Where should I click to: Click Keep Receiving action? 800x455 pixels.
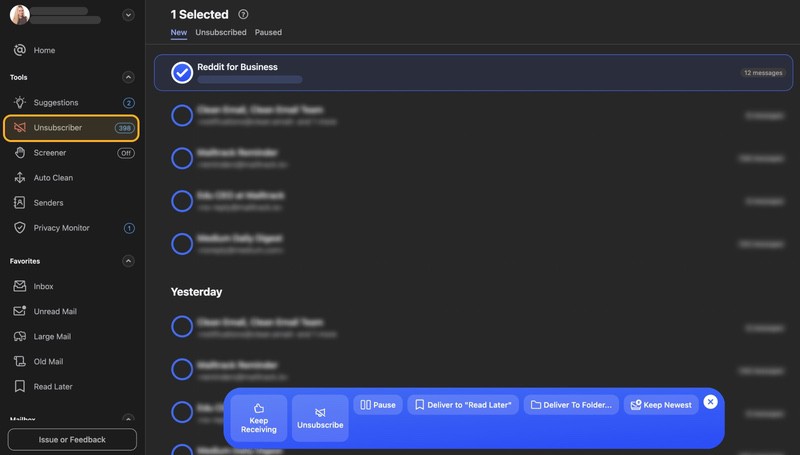tap(259, 418)
